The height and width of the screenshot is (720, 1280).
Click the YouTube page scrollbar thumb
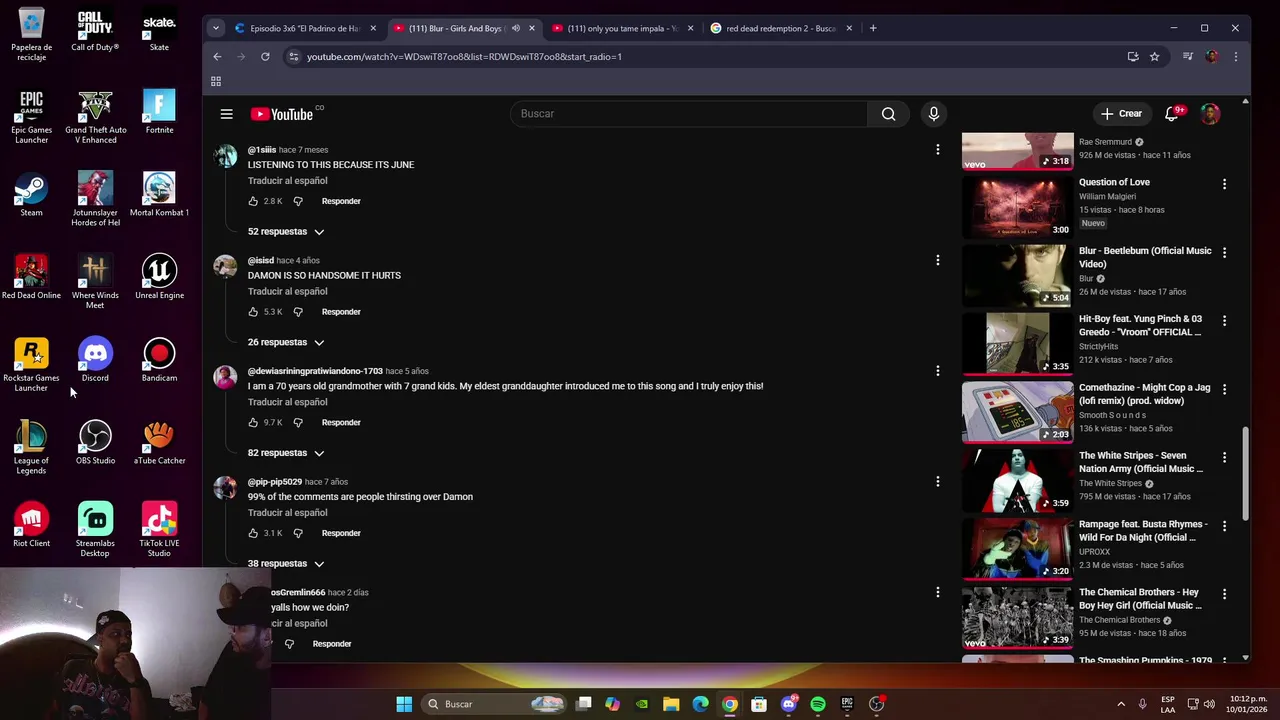coord(1245,474)
